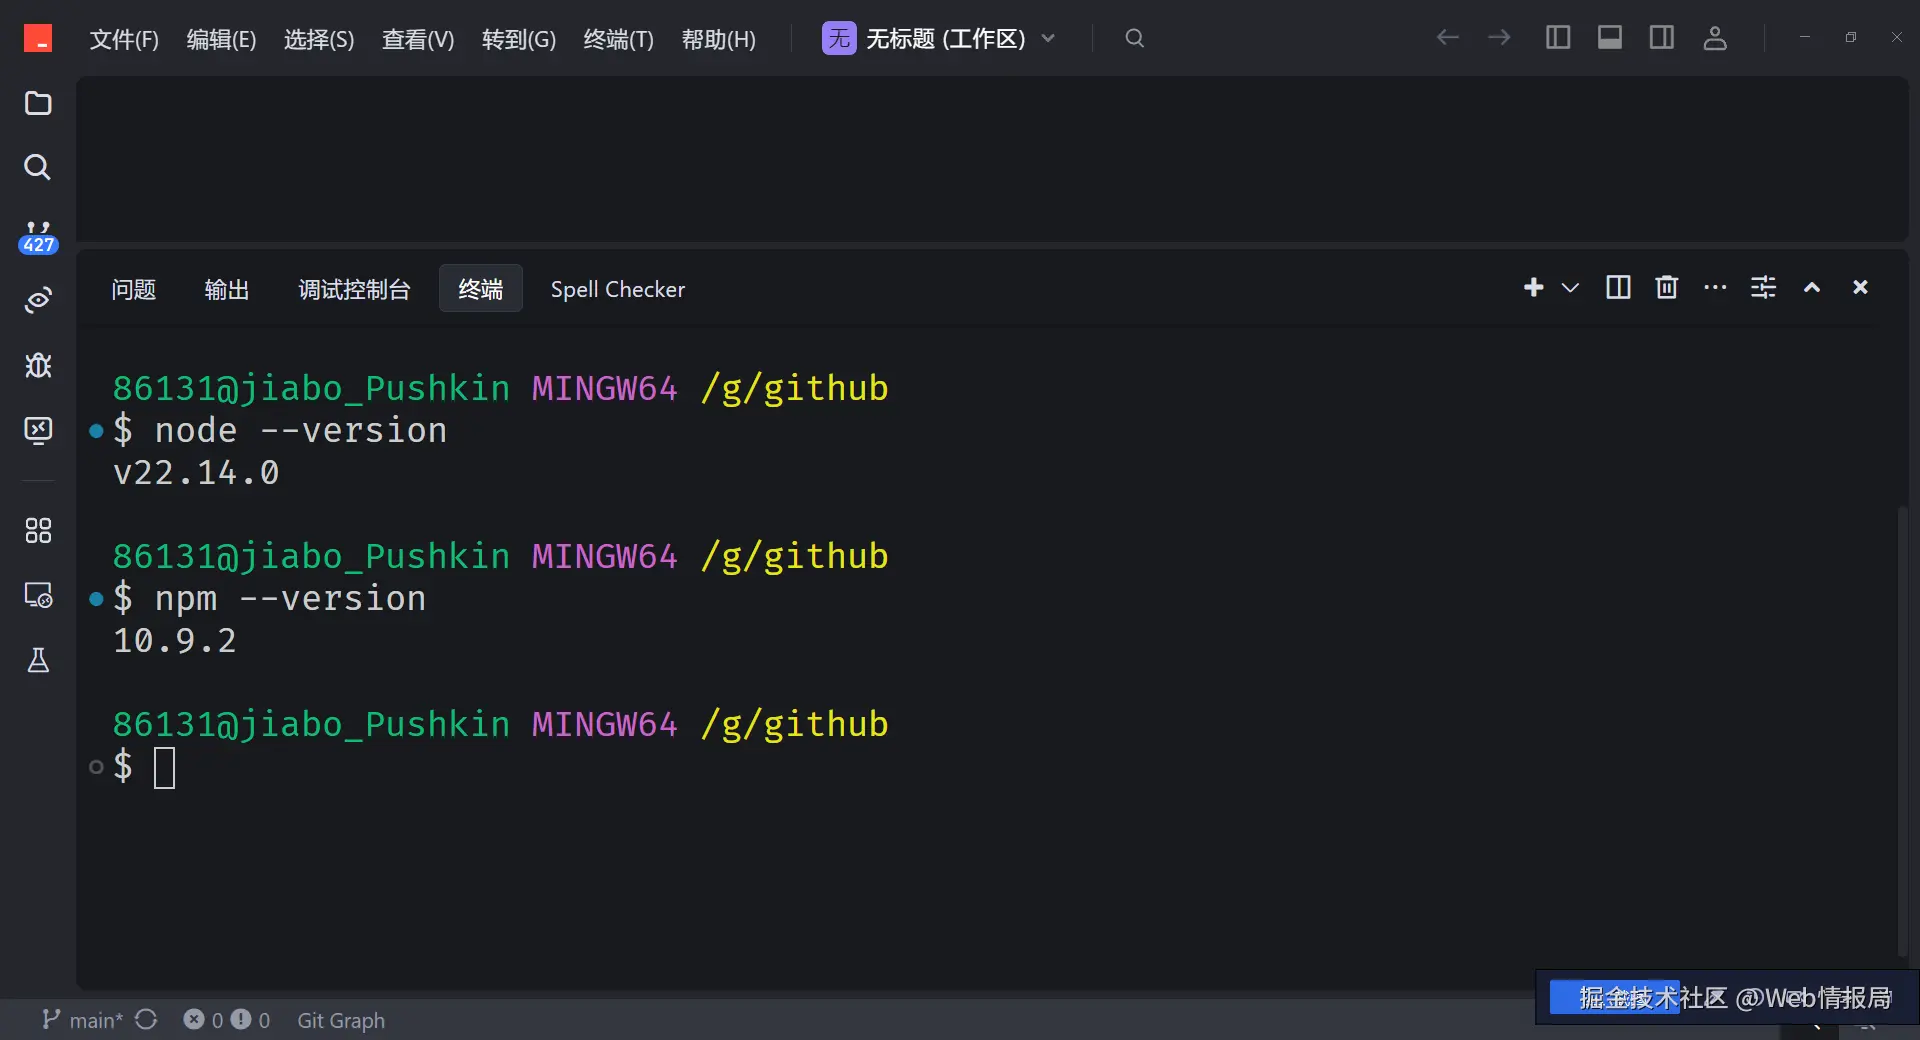Toggle the bottom panel visibility
This screenshot has height=1040, width=1920.
[1609, 38]
